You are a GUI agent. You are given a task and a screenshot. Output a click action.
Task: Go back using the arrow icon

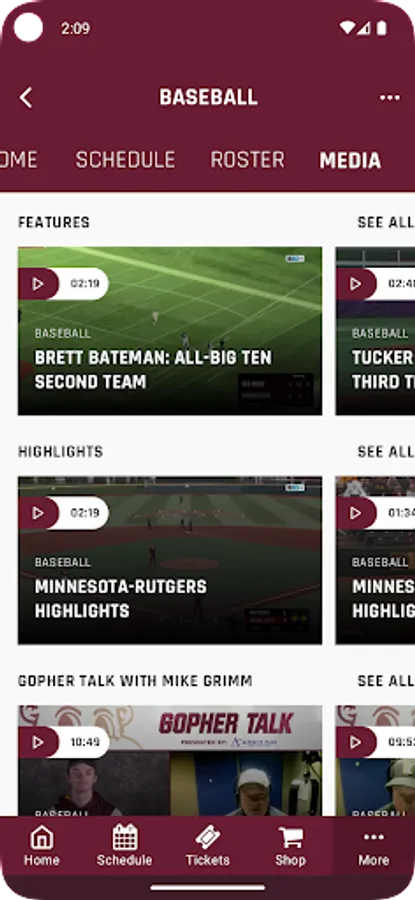point(26,98)
